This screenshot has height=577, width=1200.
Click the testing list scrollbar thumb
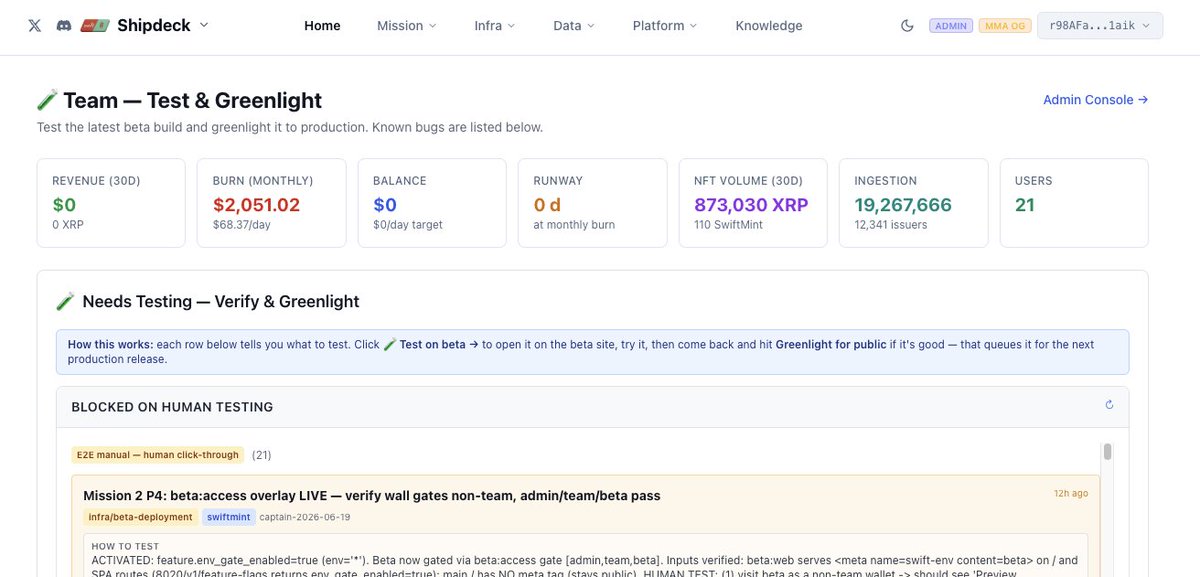[x=1107, y=452]
